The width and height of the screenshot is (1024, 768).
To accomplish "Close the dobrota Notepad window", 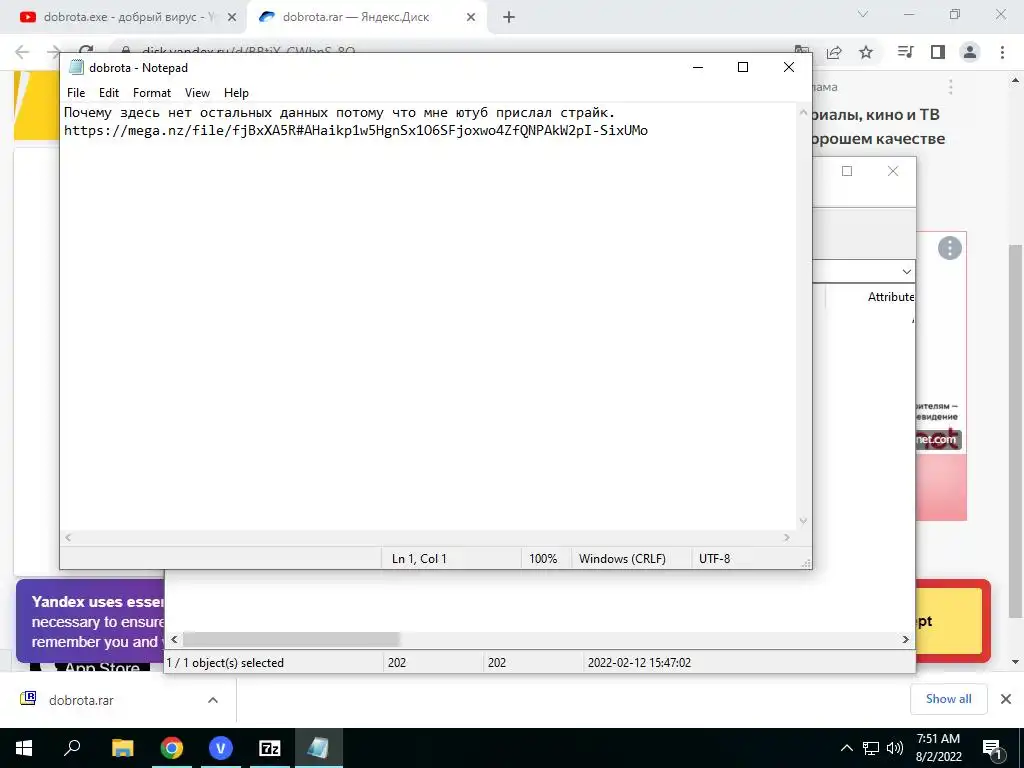I will 788,67.
